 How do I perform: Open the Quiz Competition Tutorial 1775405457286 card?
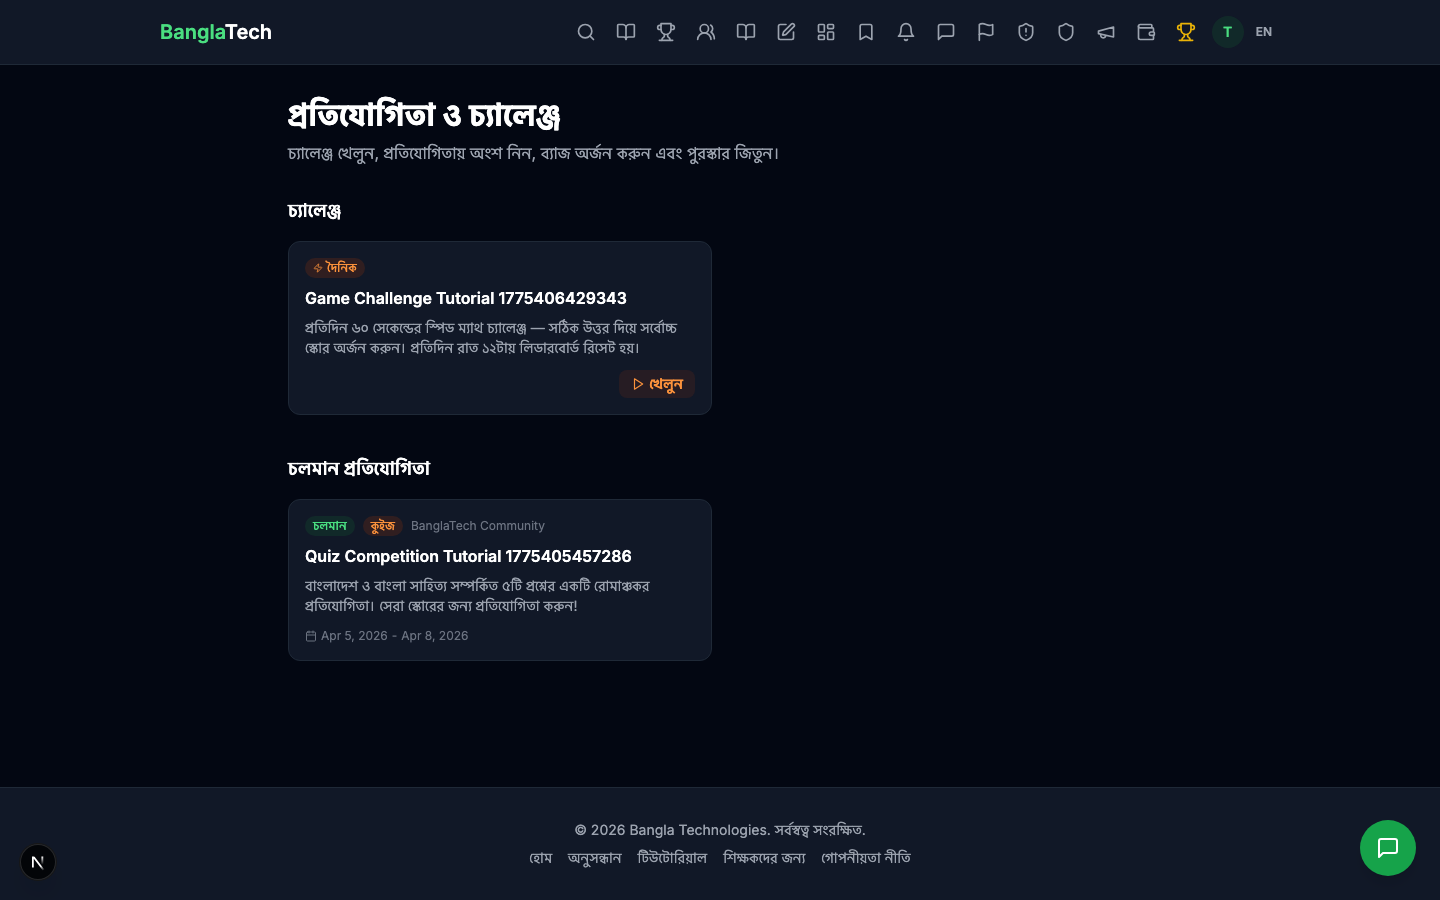click(x=468, y=556)
